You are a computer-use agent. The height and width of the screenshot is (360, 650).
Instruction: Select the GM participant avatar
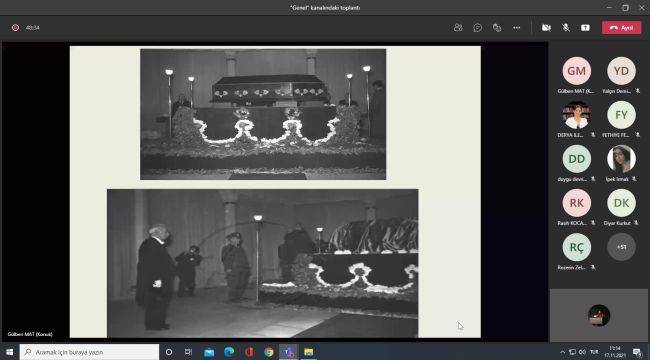(x=577, y=71)
